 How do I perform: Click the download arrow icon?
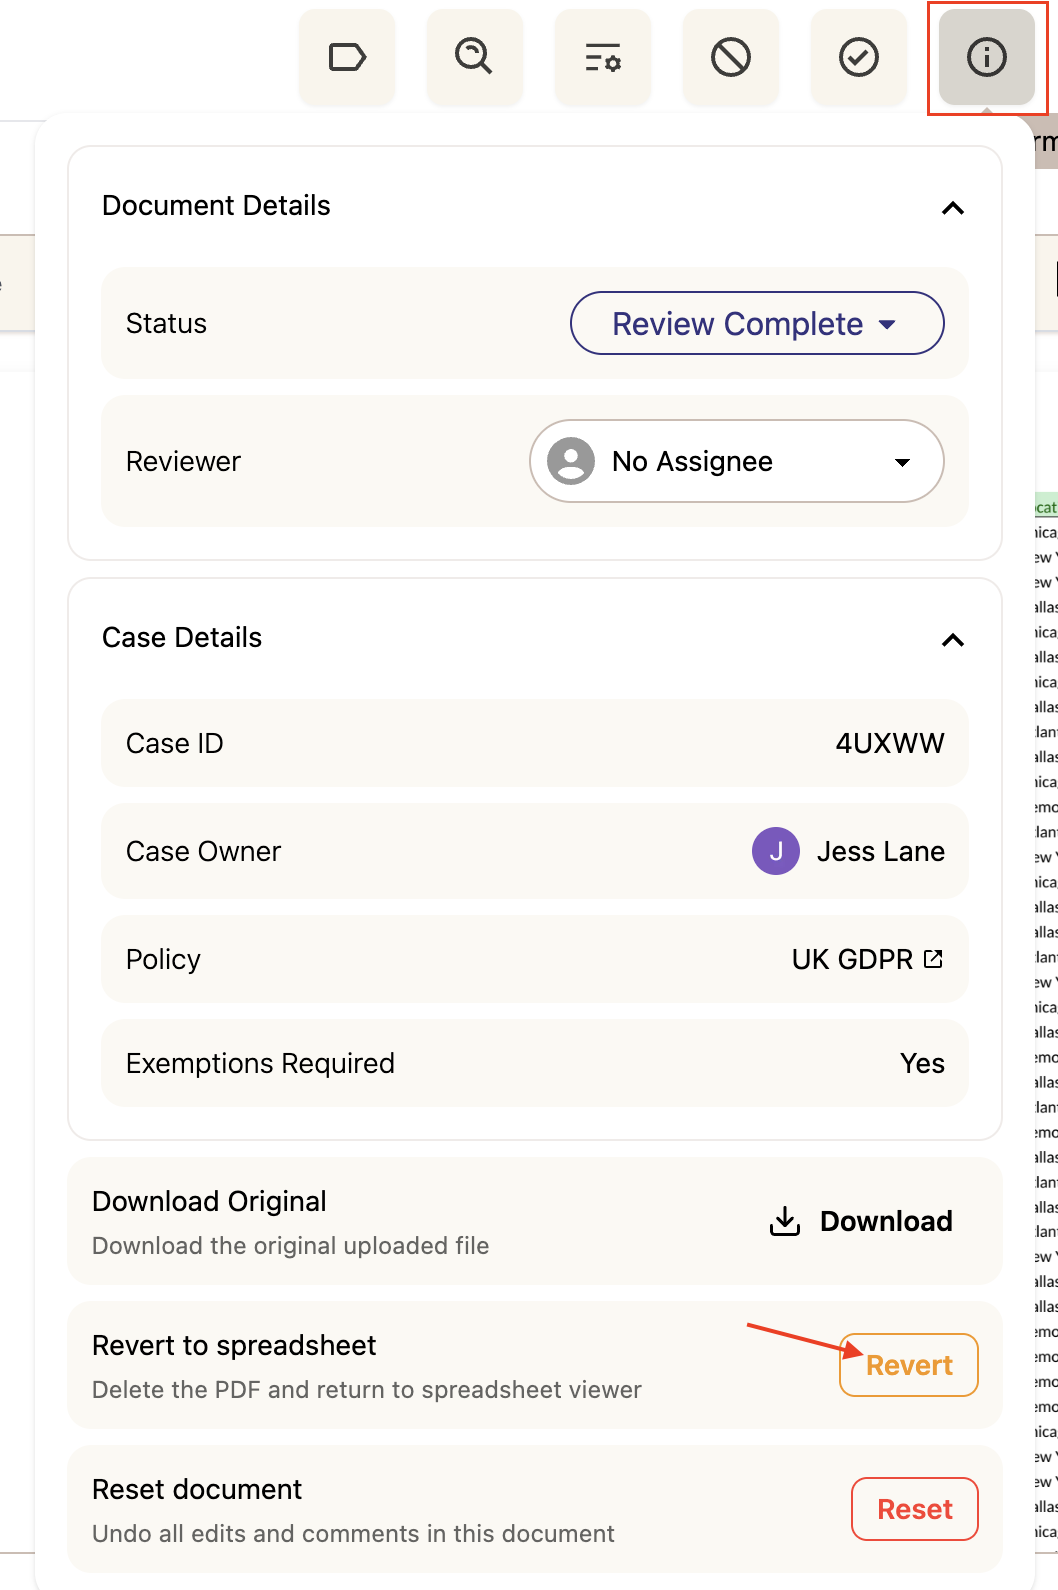pyautogui.click(x=785, y=1221)
